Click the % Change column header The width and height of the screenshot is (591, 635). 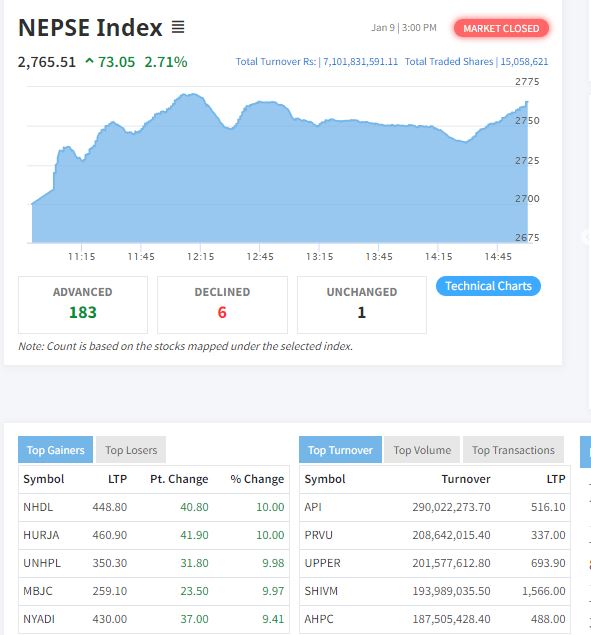click(x=257, y=479)
